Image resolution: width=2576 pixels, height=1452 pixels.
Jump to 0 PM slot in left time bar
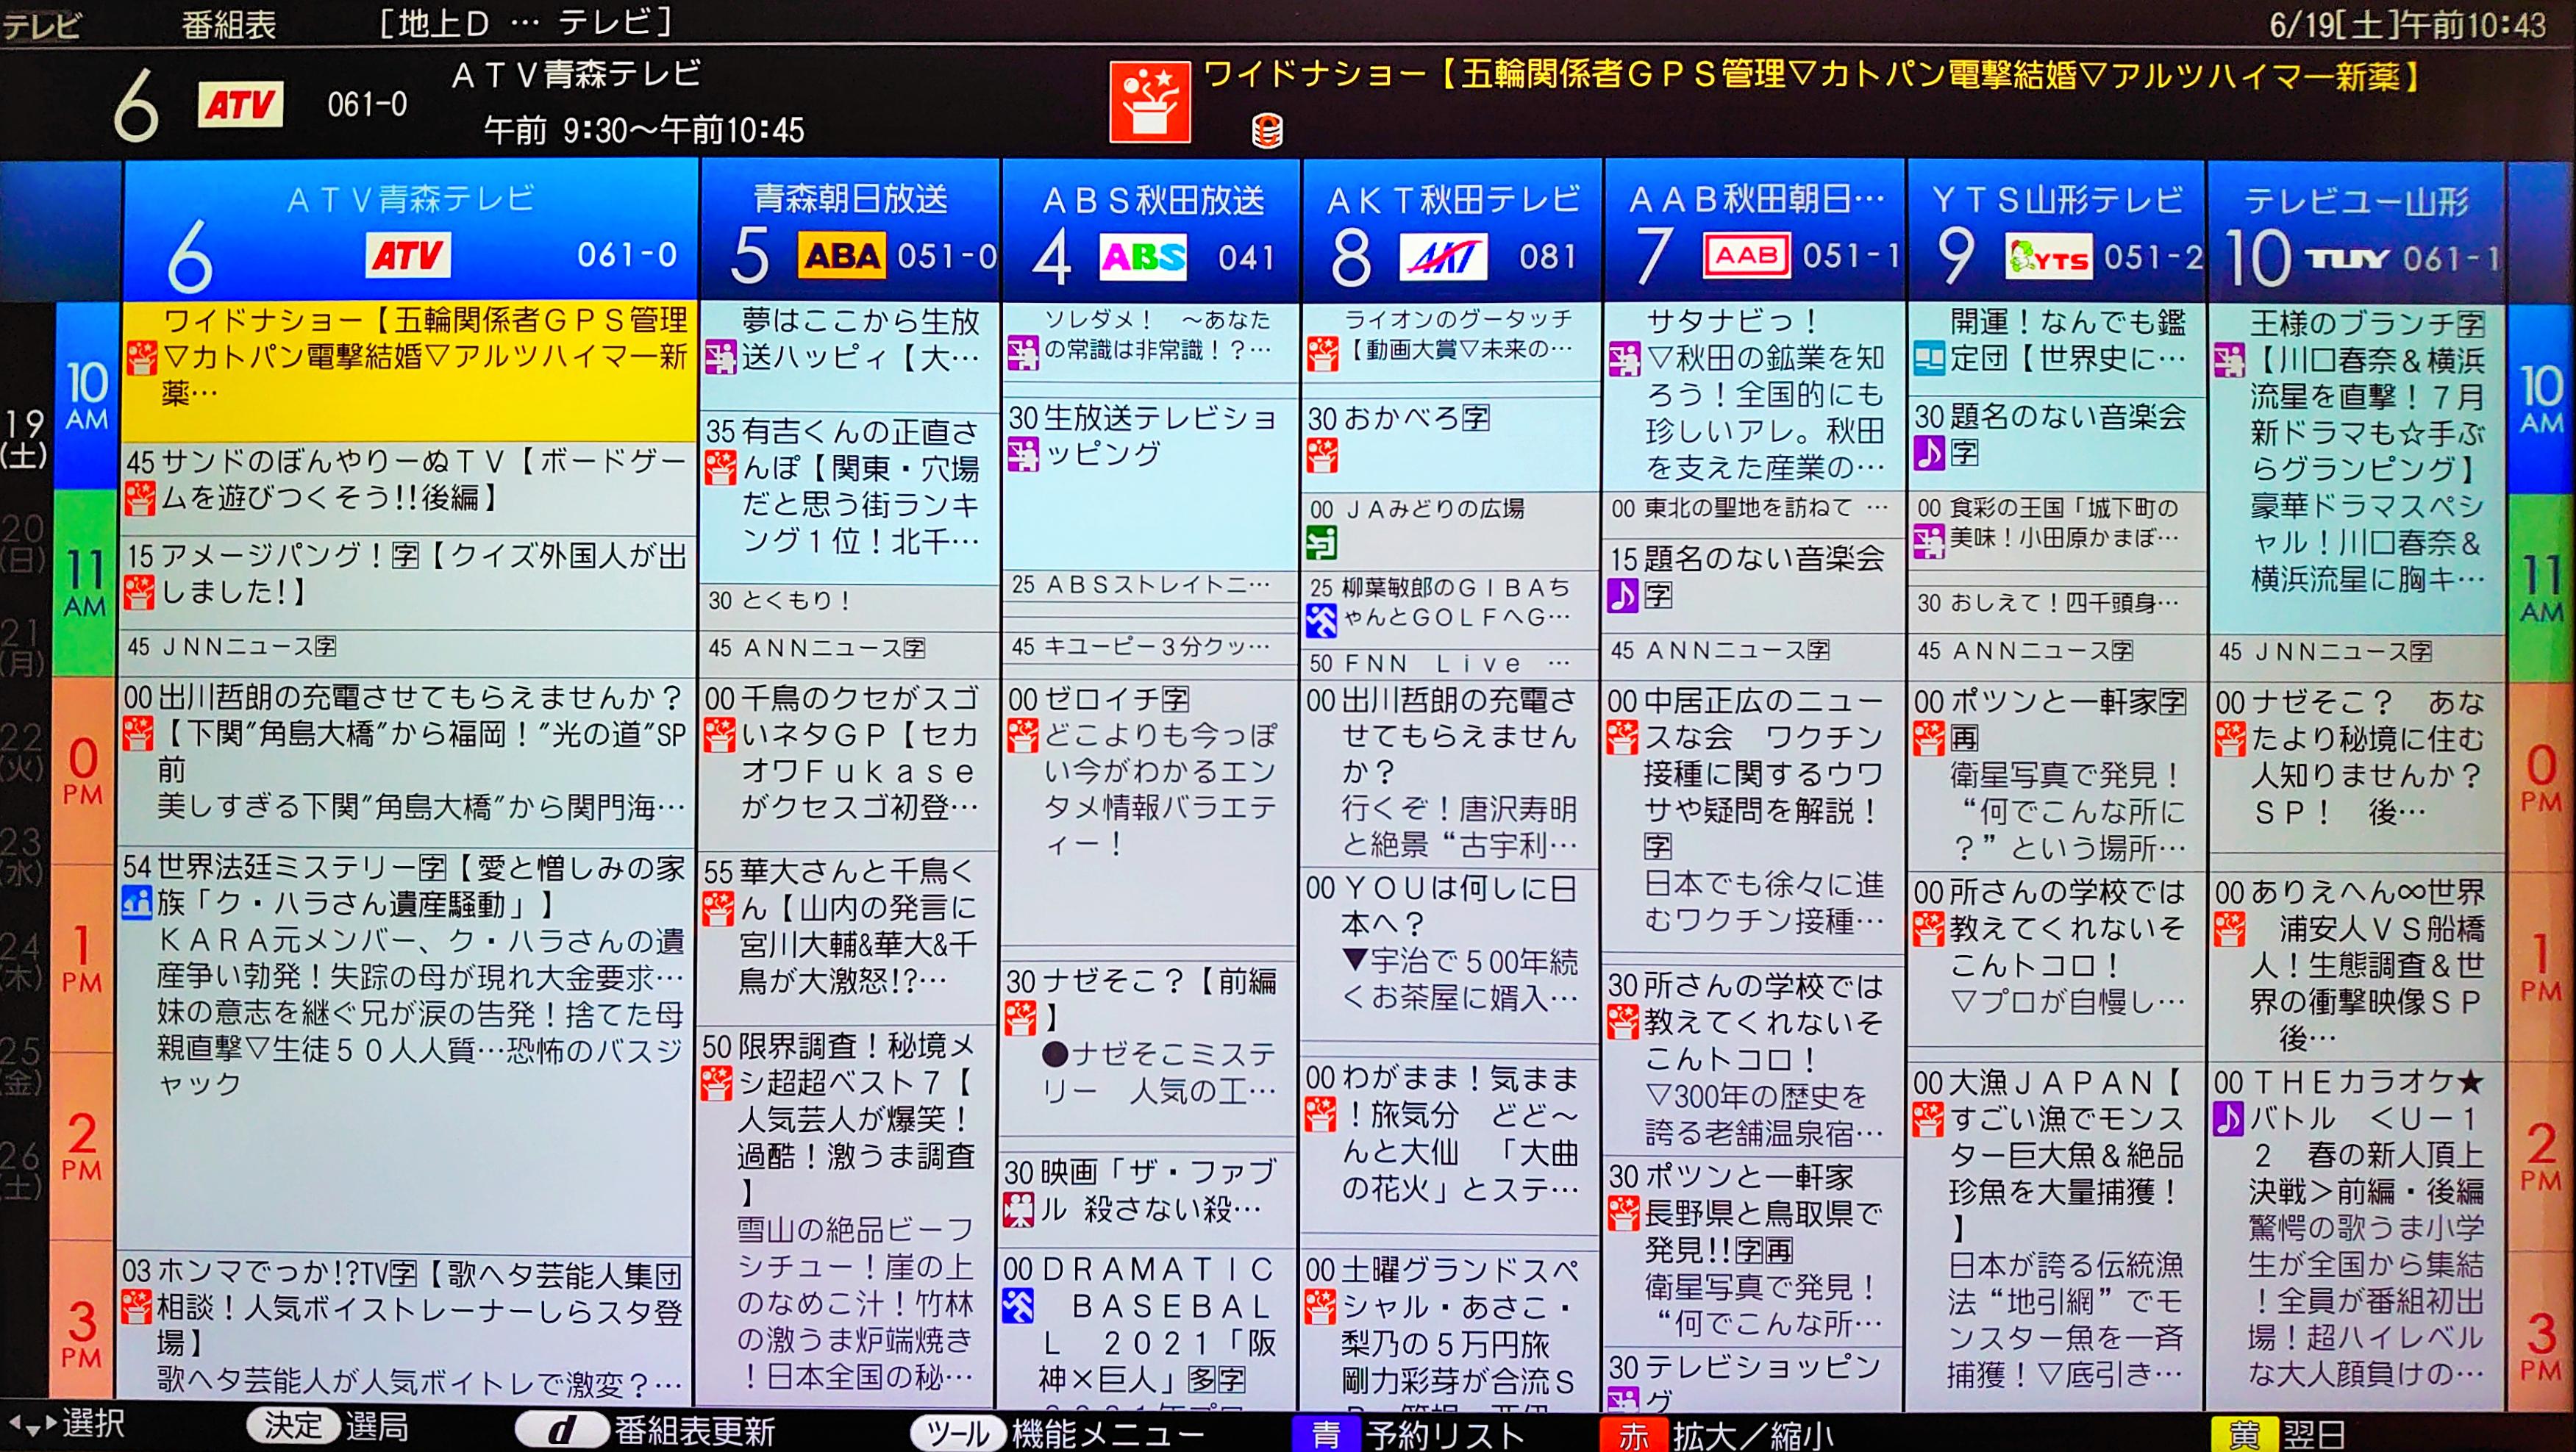83,771
